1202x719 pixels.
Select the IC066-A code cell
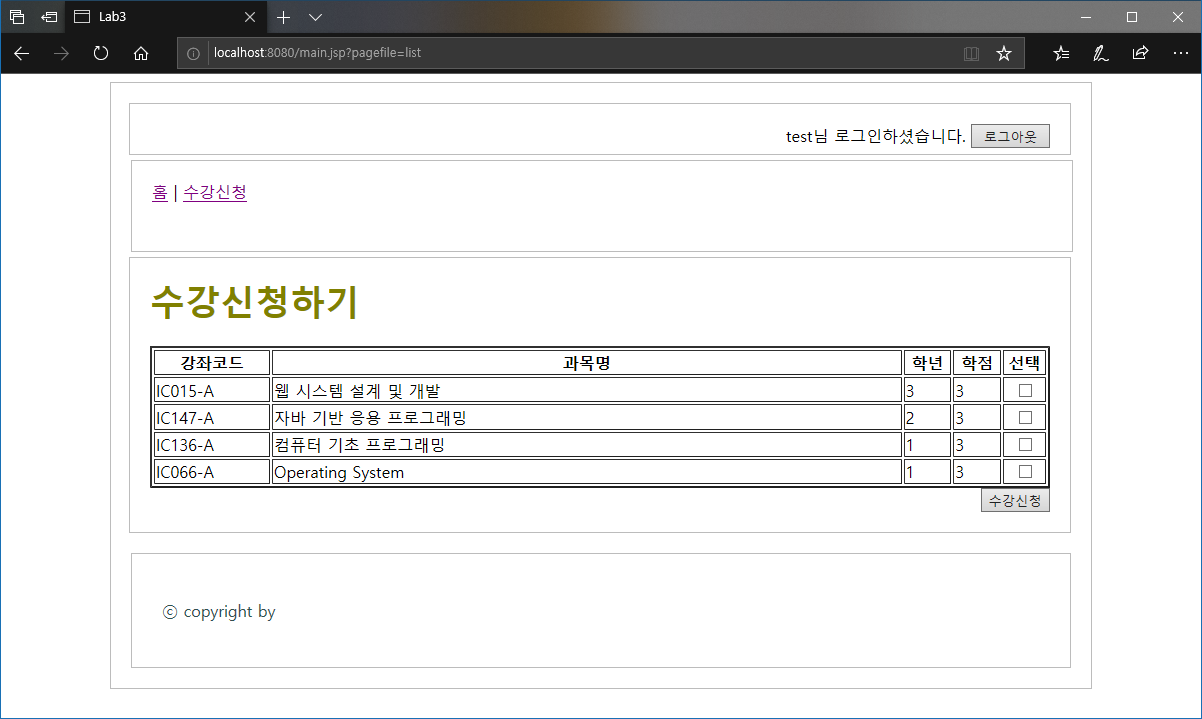[x=212, y=472]
